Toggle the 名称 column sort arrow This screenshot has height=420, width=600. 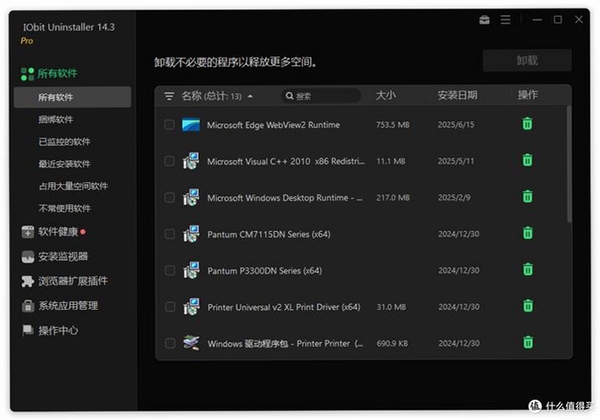[250, 96]
